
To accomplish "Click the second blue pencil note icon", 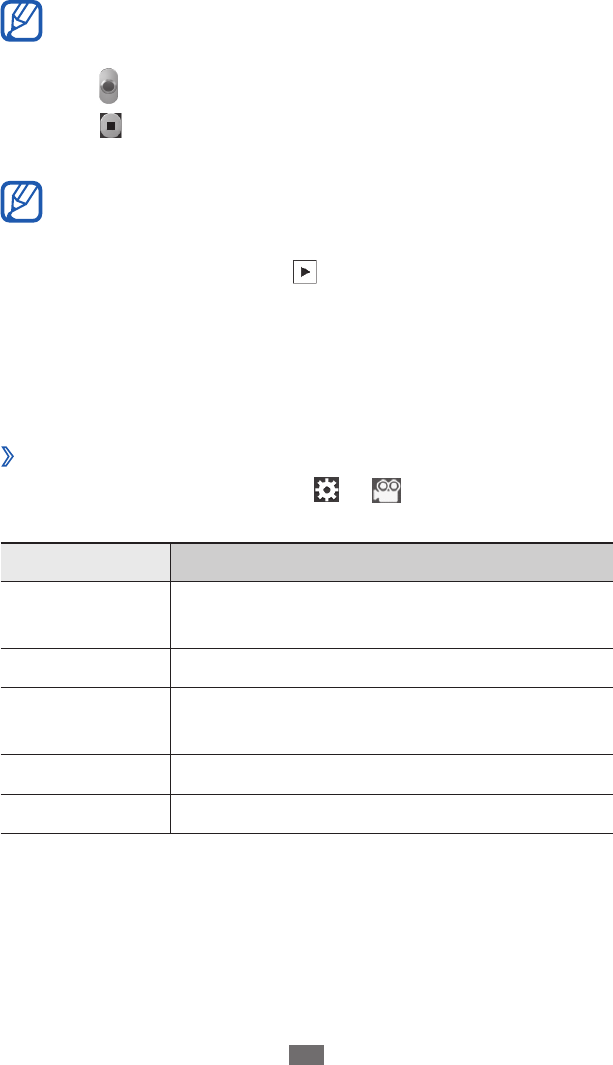I will [21, 200].
